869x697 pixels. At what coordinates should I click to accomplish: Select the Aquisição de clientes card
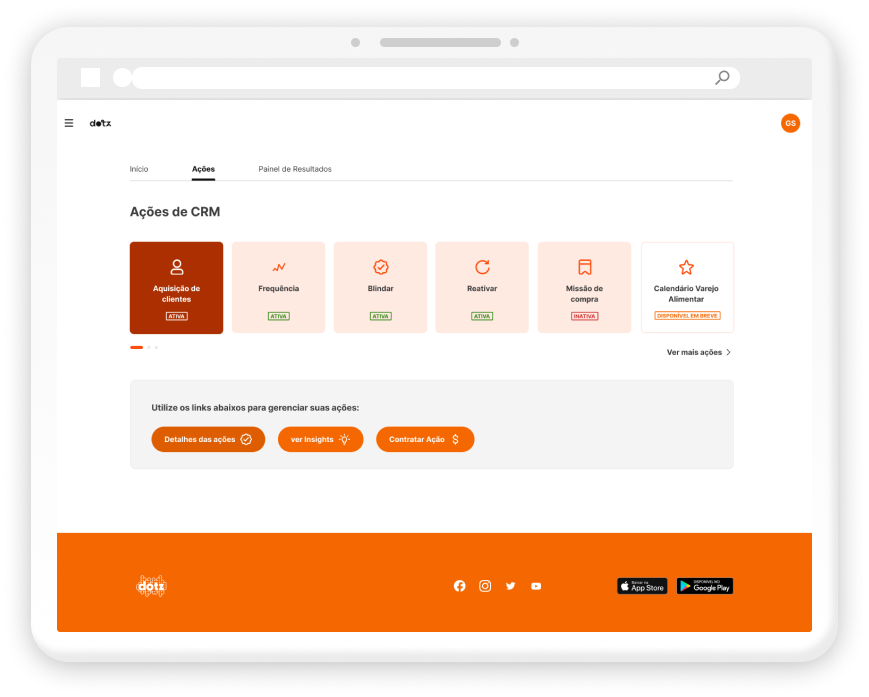coord(176,288)
